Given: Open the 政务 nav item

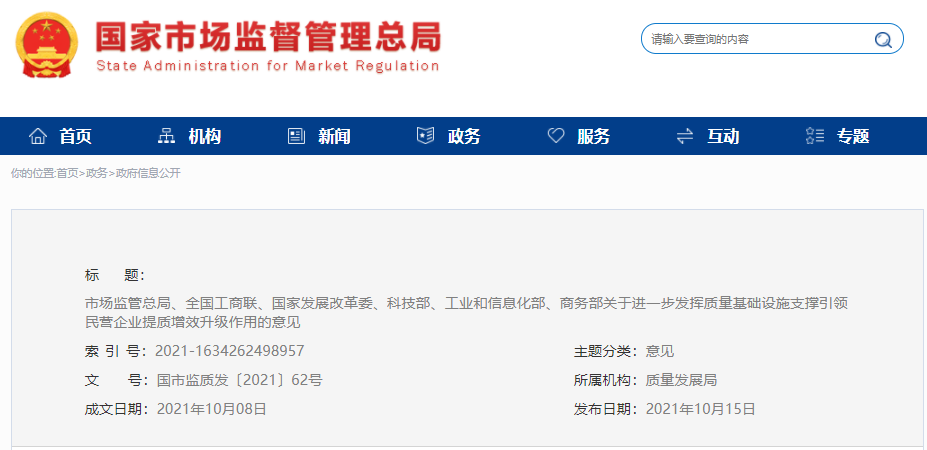Looking at the screenshot, I should pos(464,137).
